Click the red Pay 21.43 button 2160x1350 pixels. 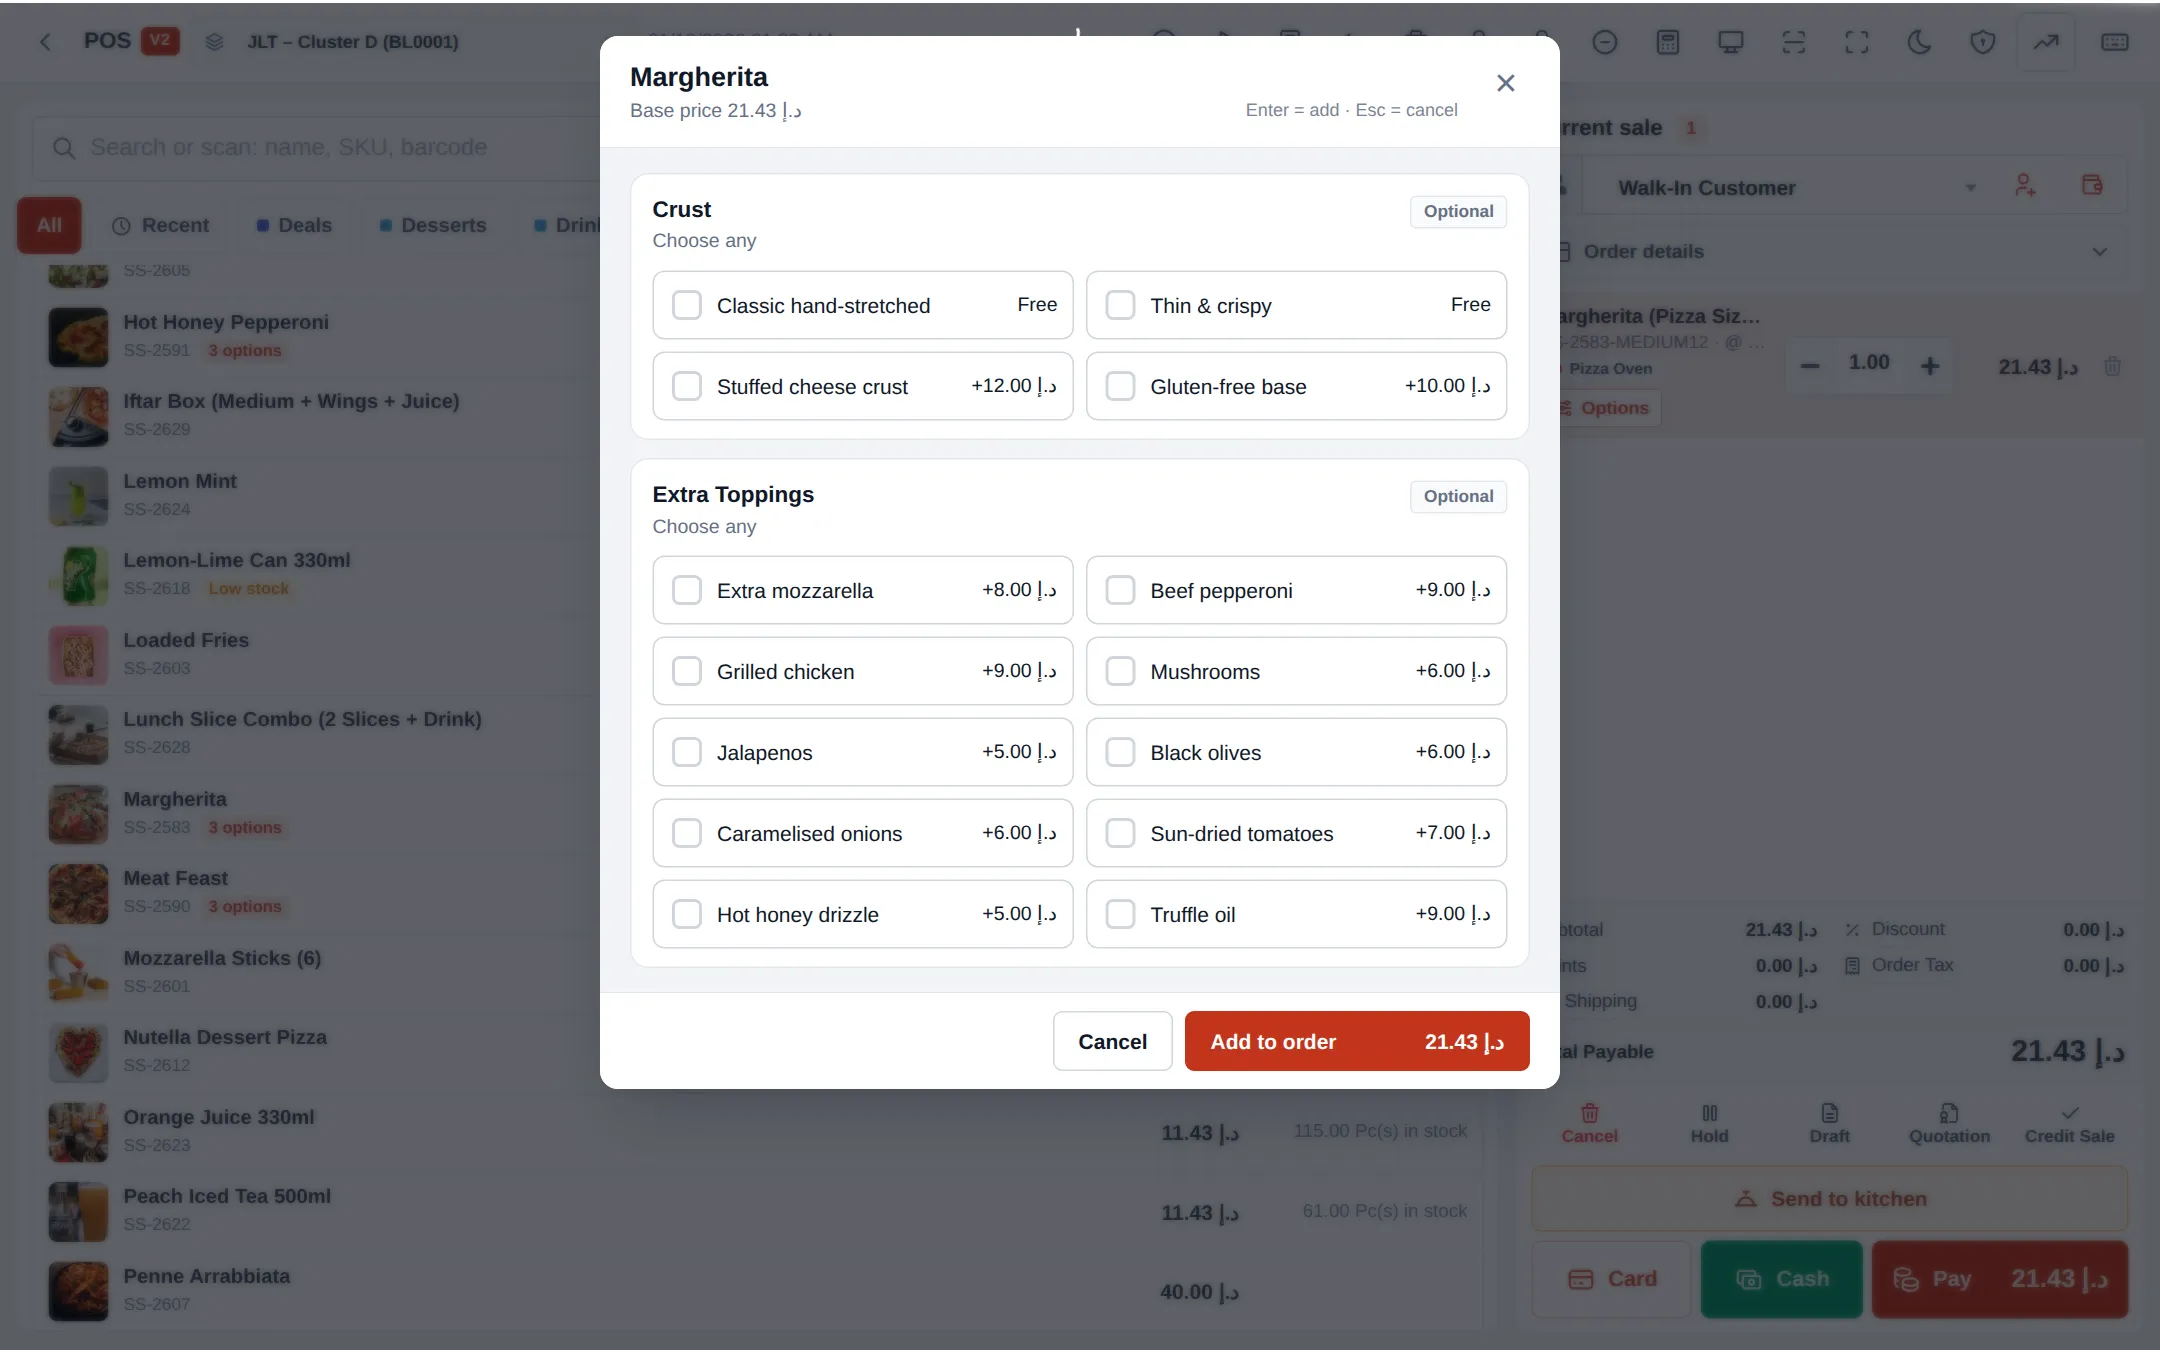(x=2000, y=1279)
